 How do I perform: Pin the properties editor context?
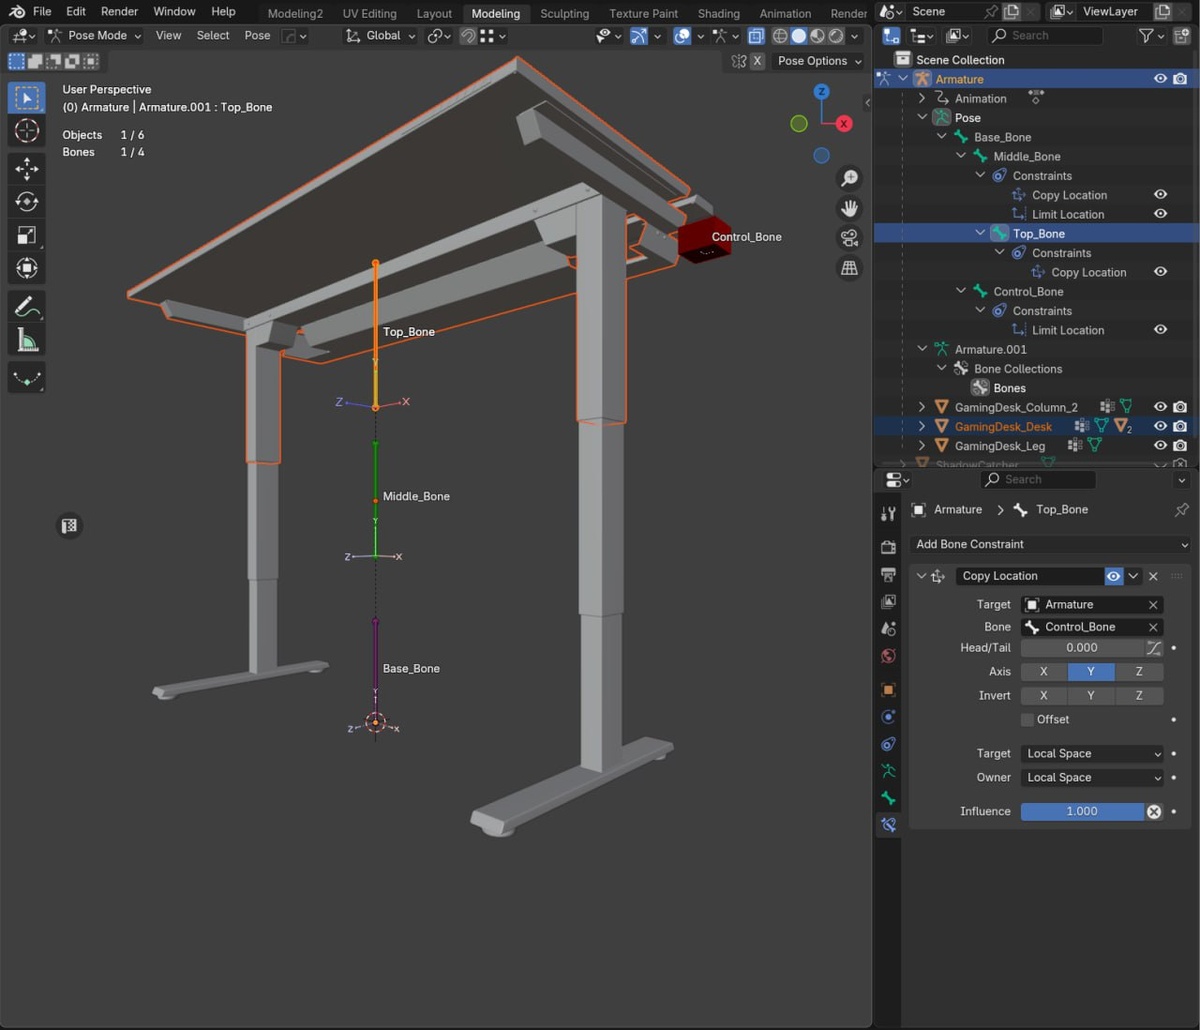(1181, 509)
